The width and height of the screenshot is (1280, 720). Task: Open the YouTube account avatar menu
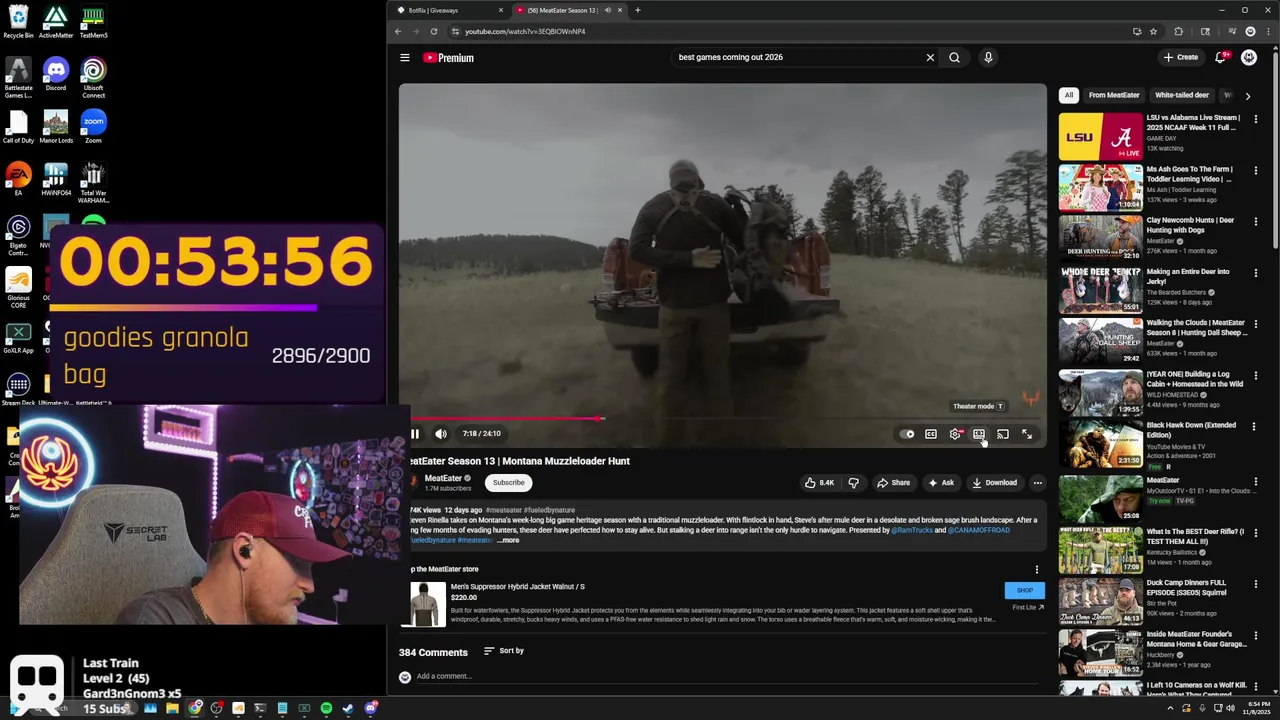click(x=1249, y=58)
